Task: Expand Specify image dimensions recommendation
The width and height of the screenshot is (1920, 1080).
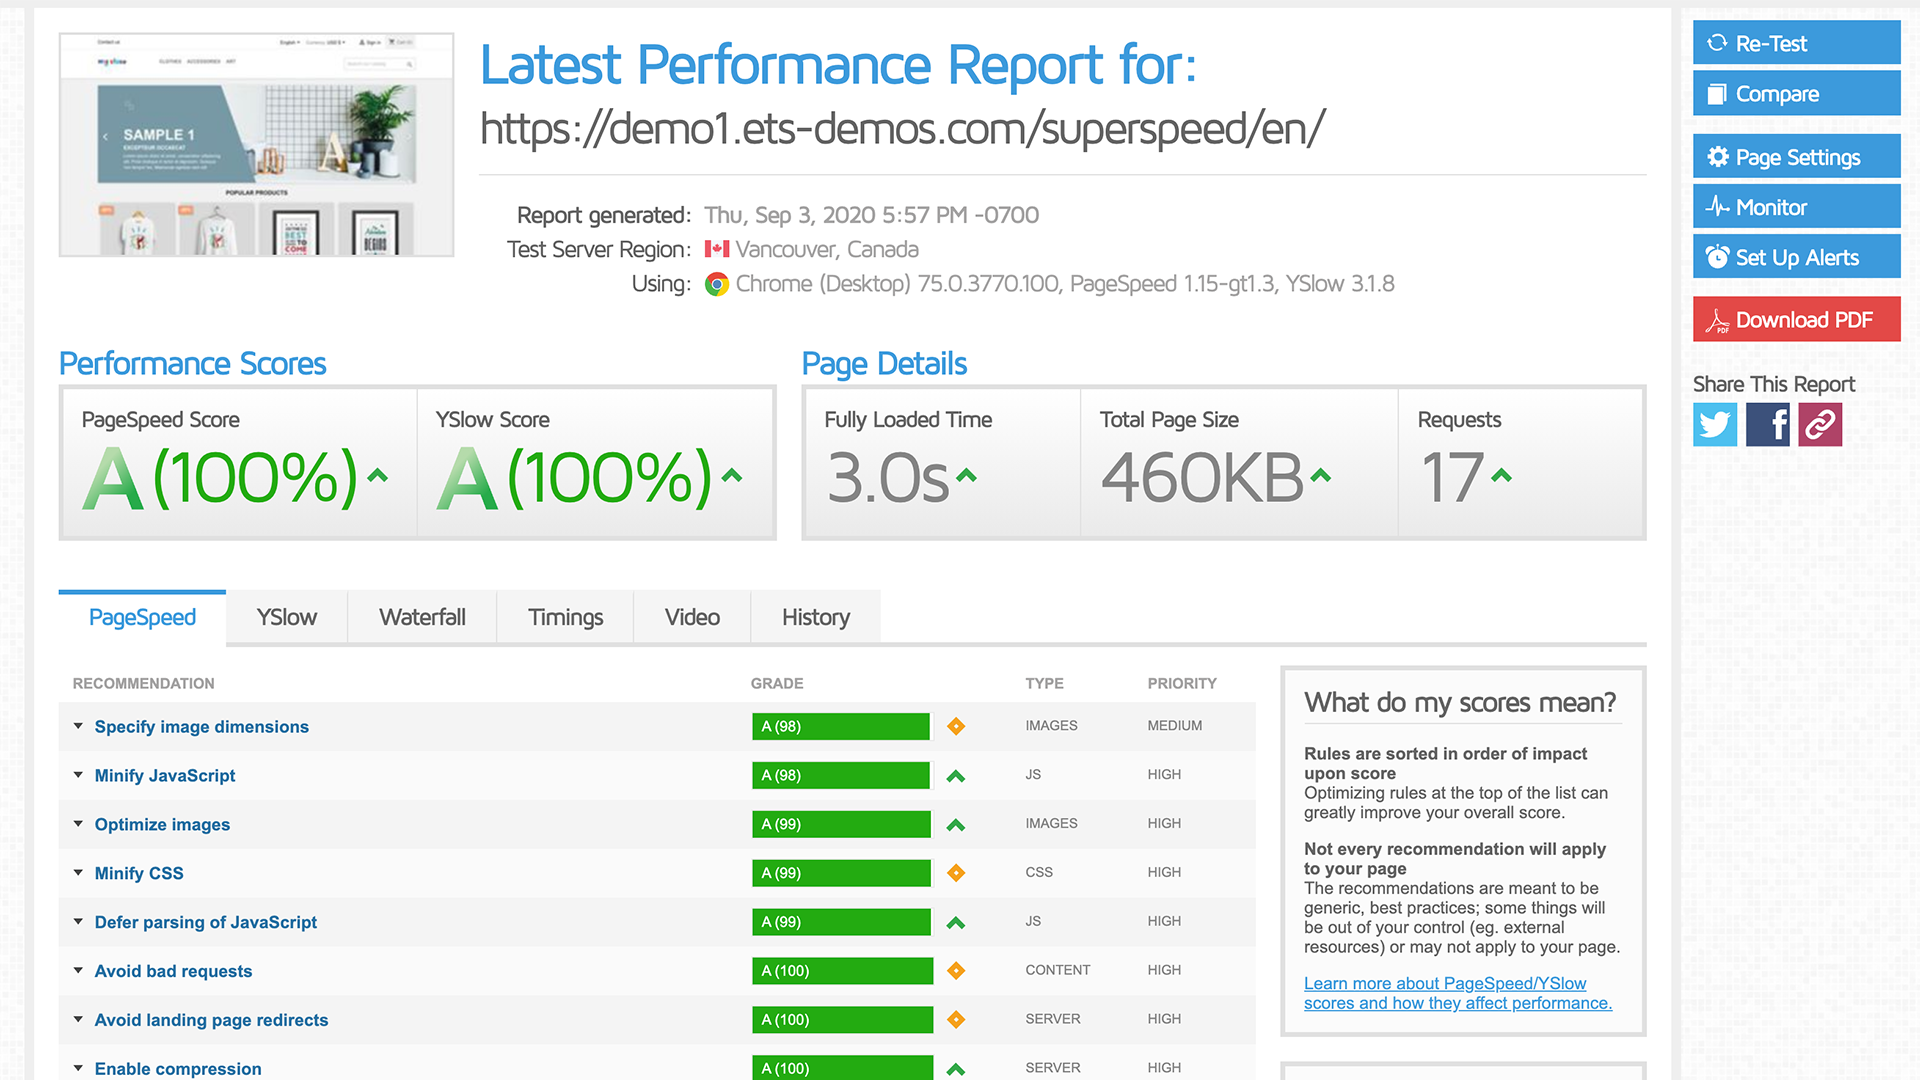Action: pyautogui.click(x=201, y=727)
